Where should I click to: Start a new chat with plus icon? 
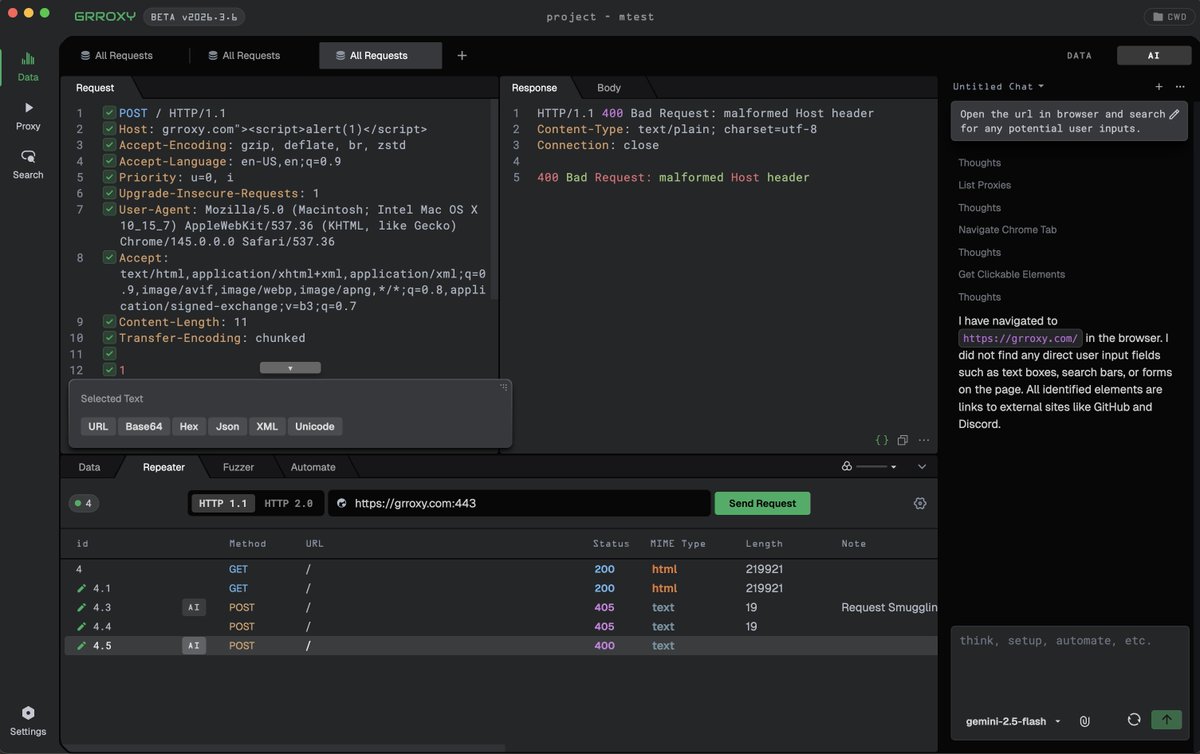(x=1159, y=87)
